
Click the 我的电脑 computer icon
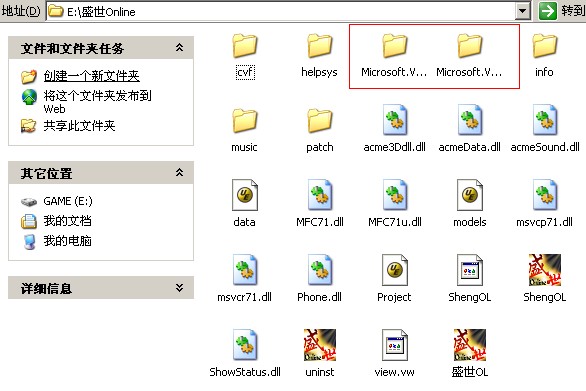coord(29,241)
